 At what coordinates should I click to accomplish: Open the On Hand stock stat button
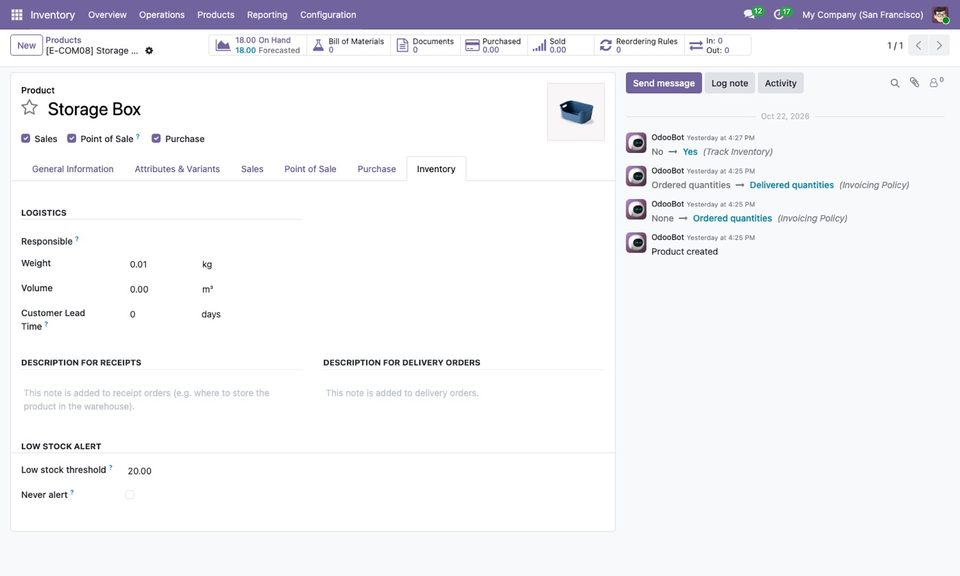pos(258,45)
